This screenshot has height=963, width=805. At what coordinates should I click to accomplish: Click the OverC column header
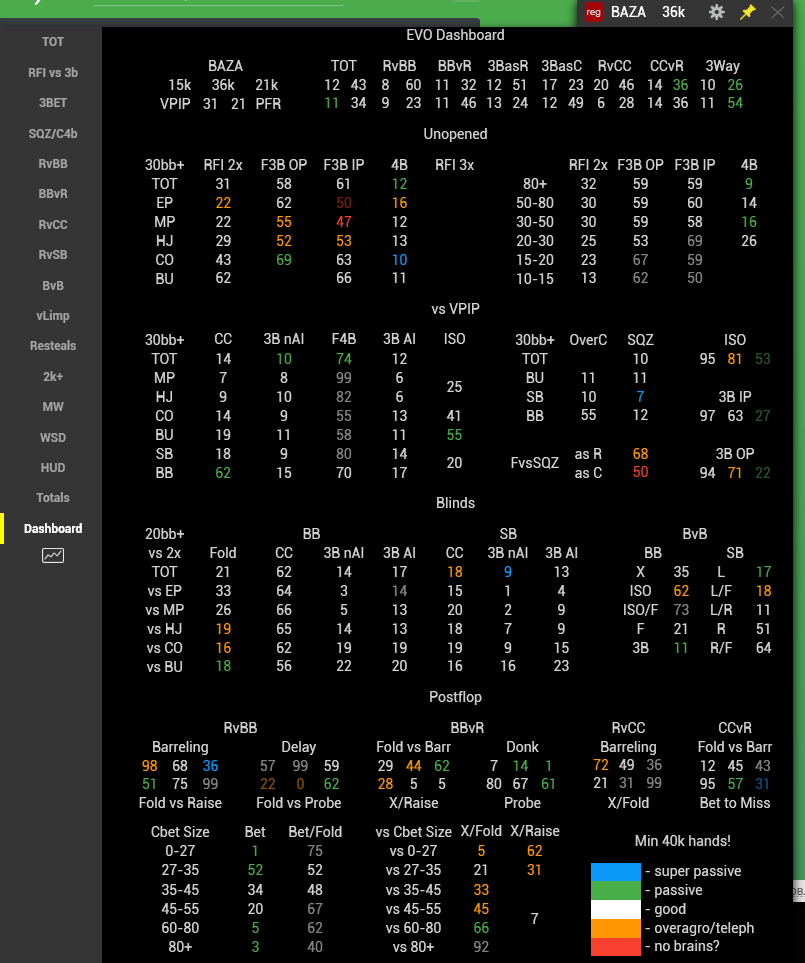[x=588, y=340]
